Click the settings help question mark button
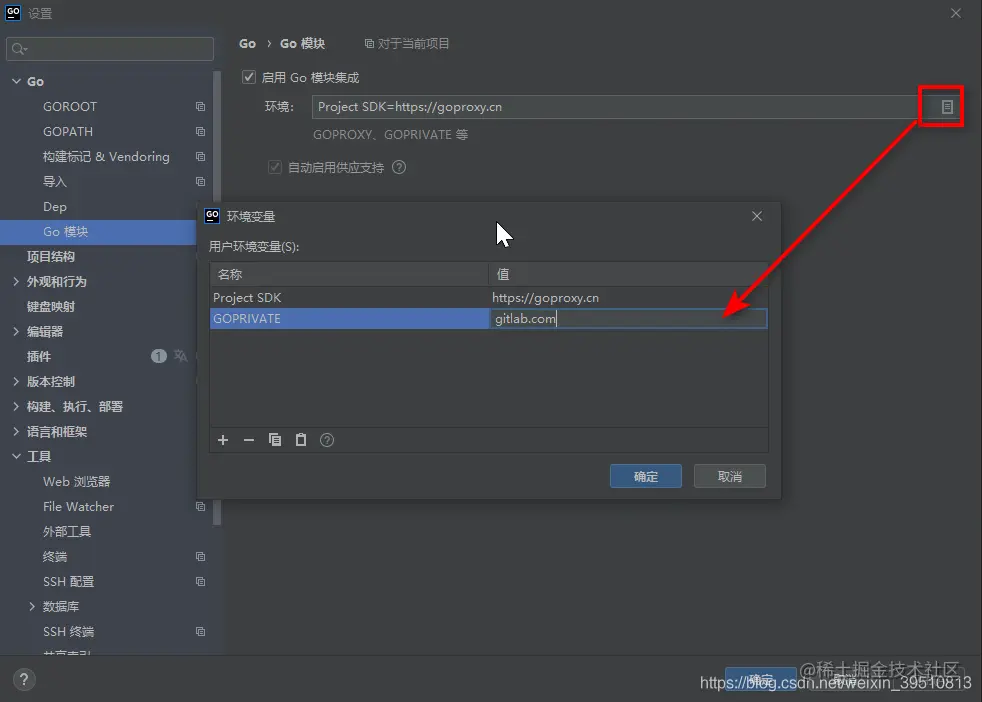The width and height of the screenshot is (982, 702). click(x=24, y=679)
